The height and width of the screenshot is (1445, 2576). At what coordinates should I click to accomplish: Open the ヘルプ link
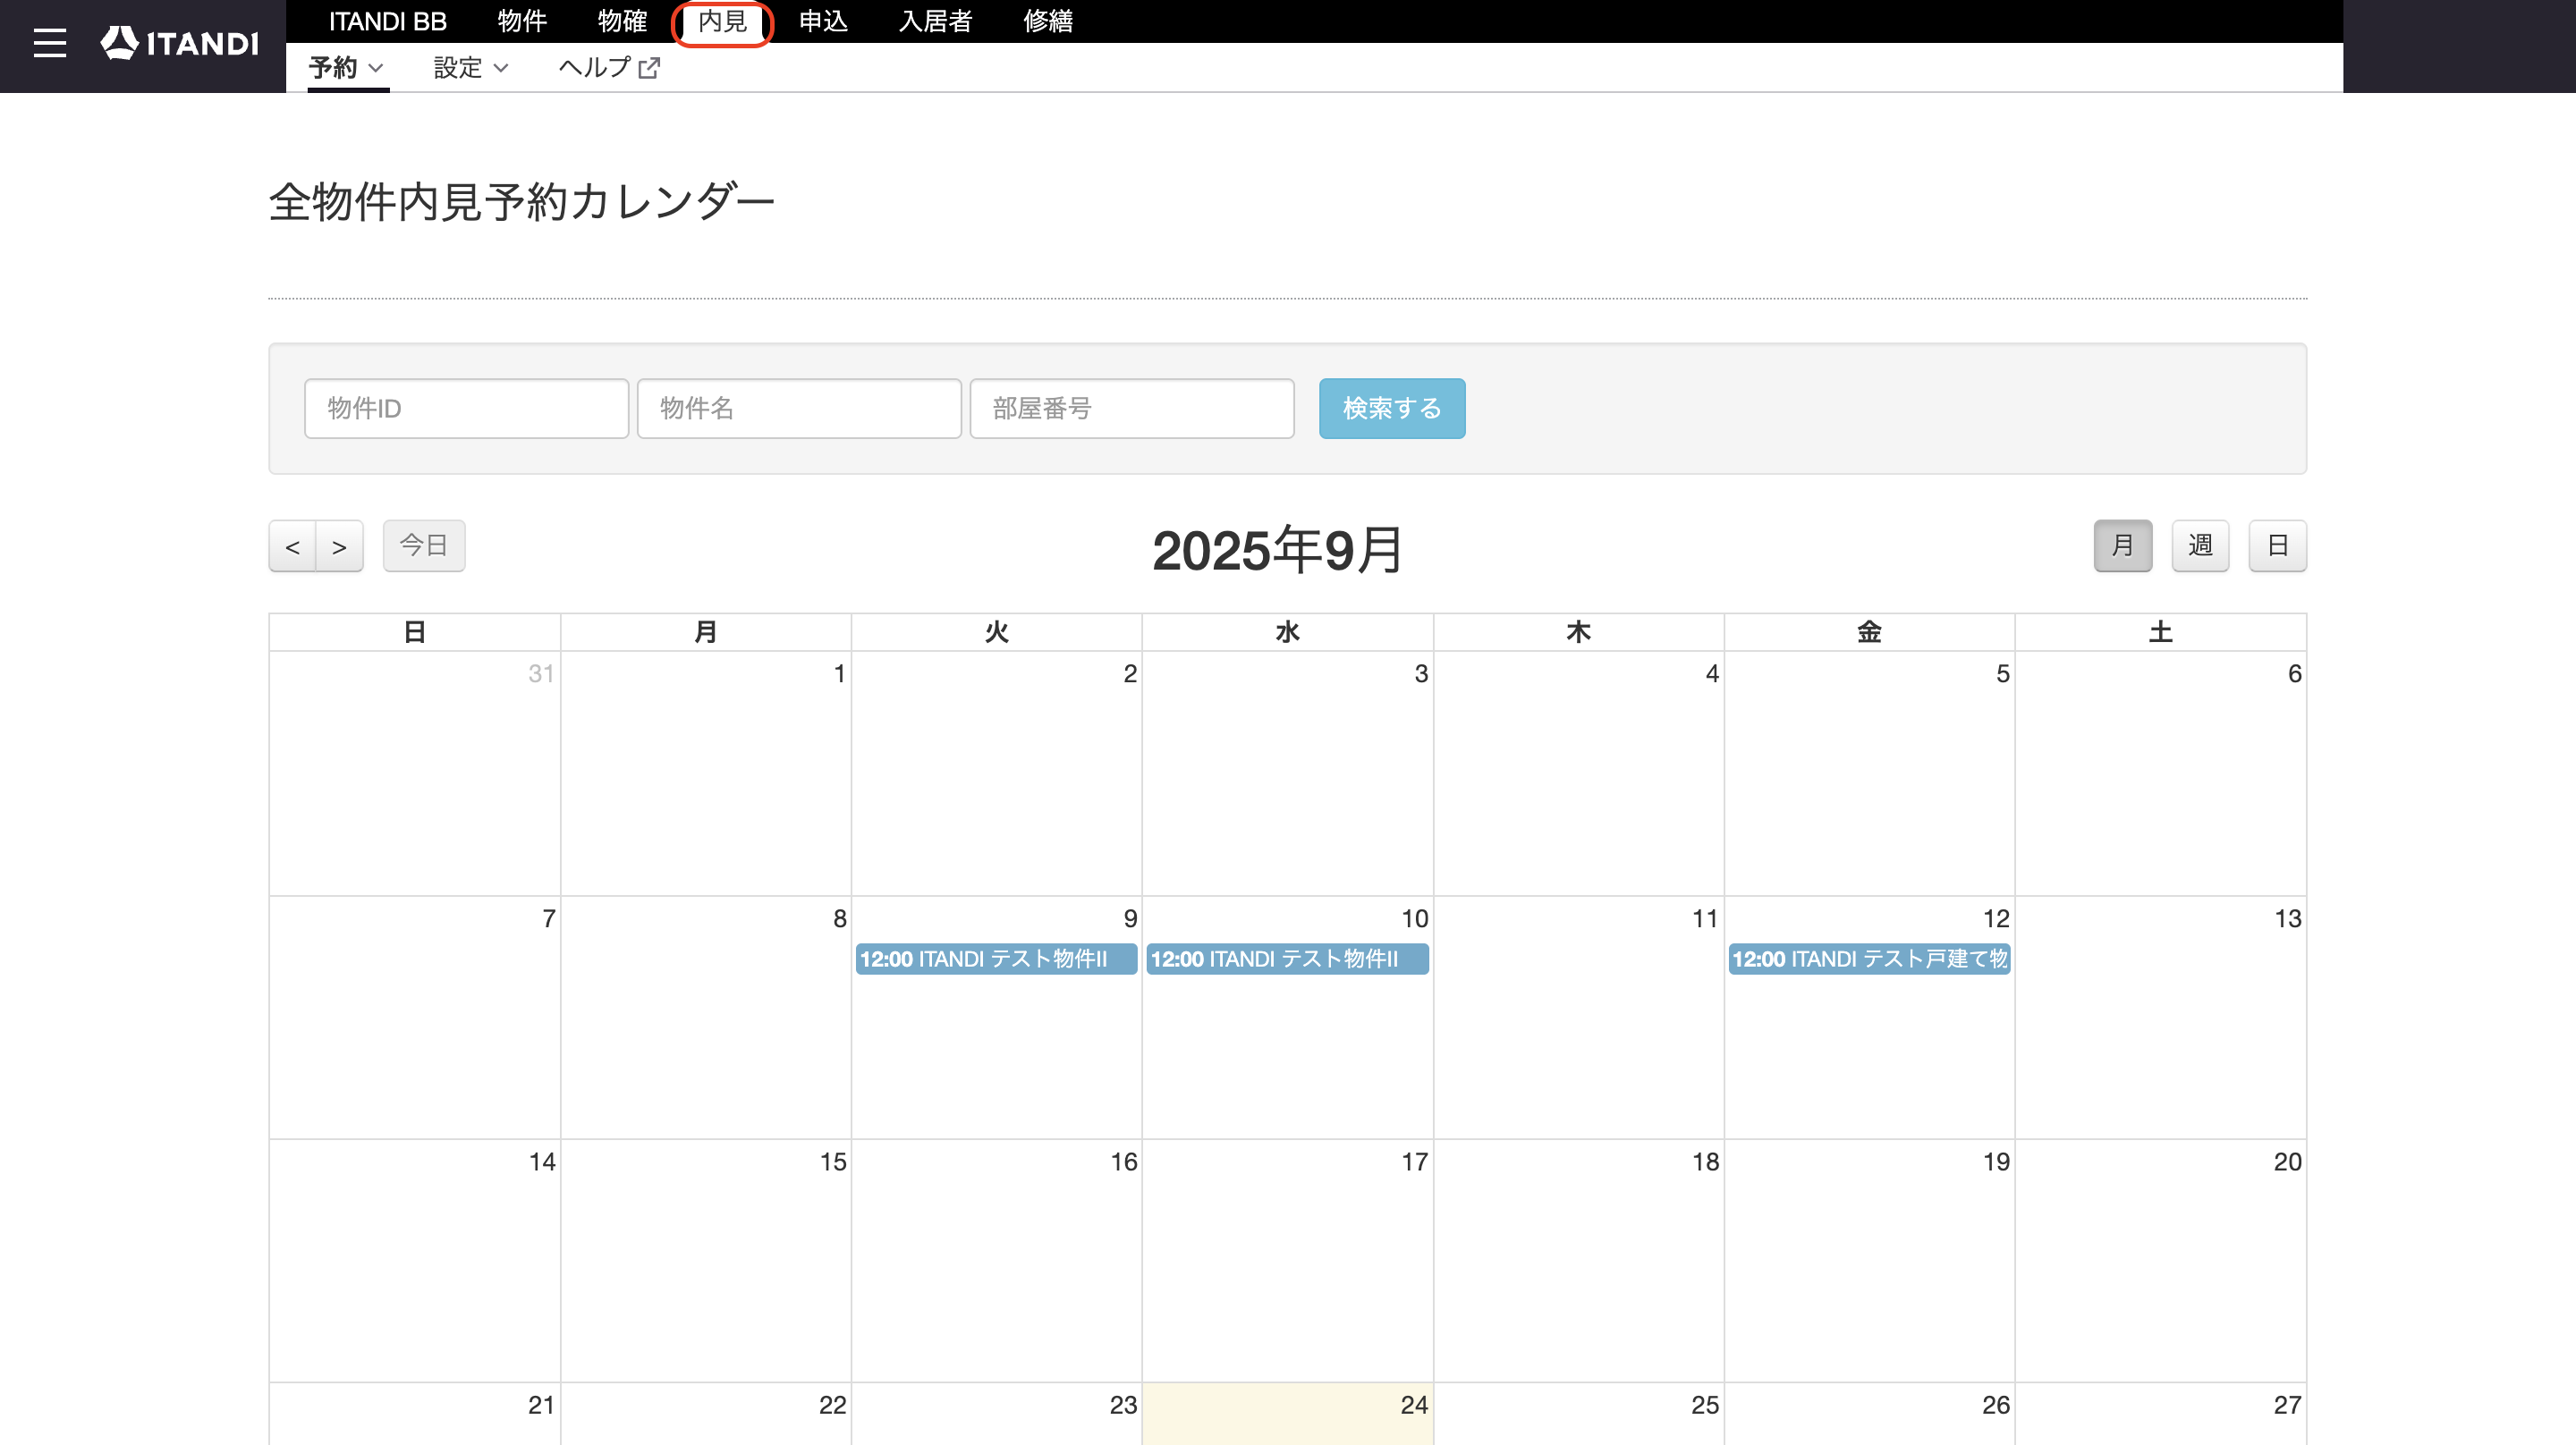click(594, 68)
